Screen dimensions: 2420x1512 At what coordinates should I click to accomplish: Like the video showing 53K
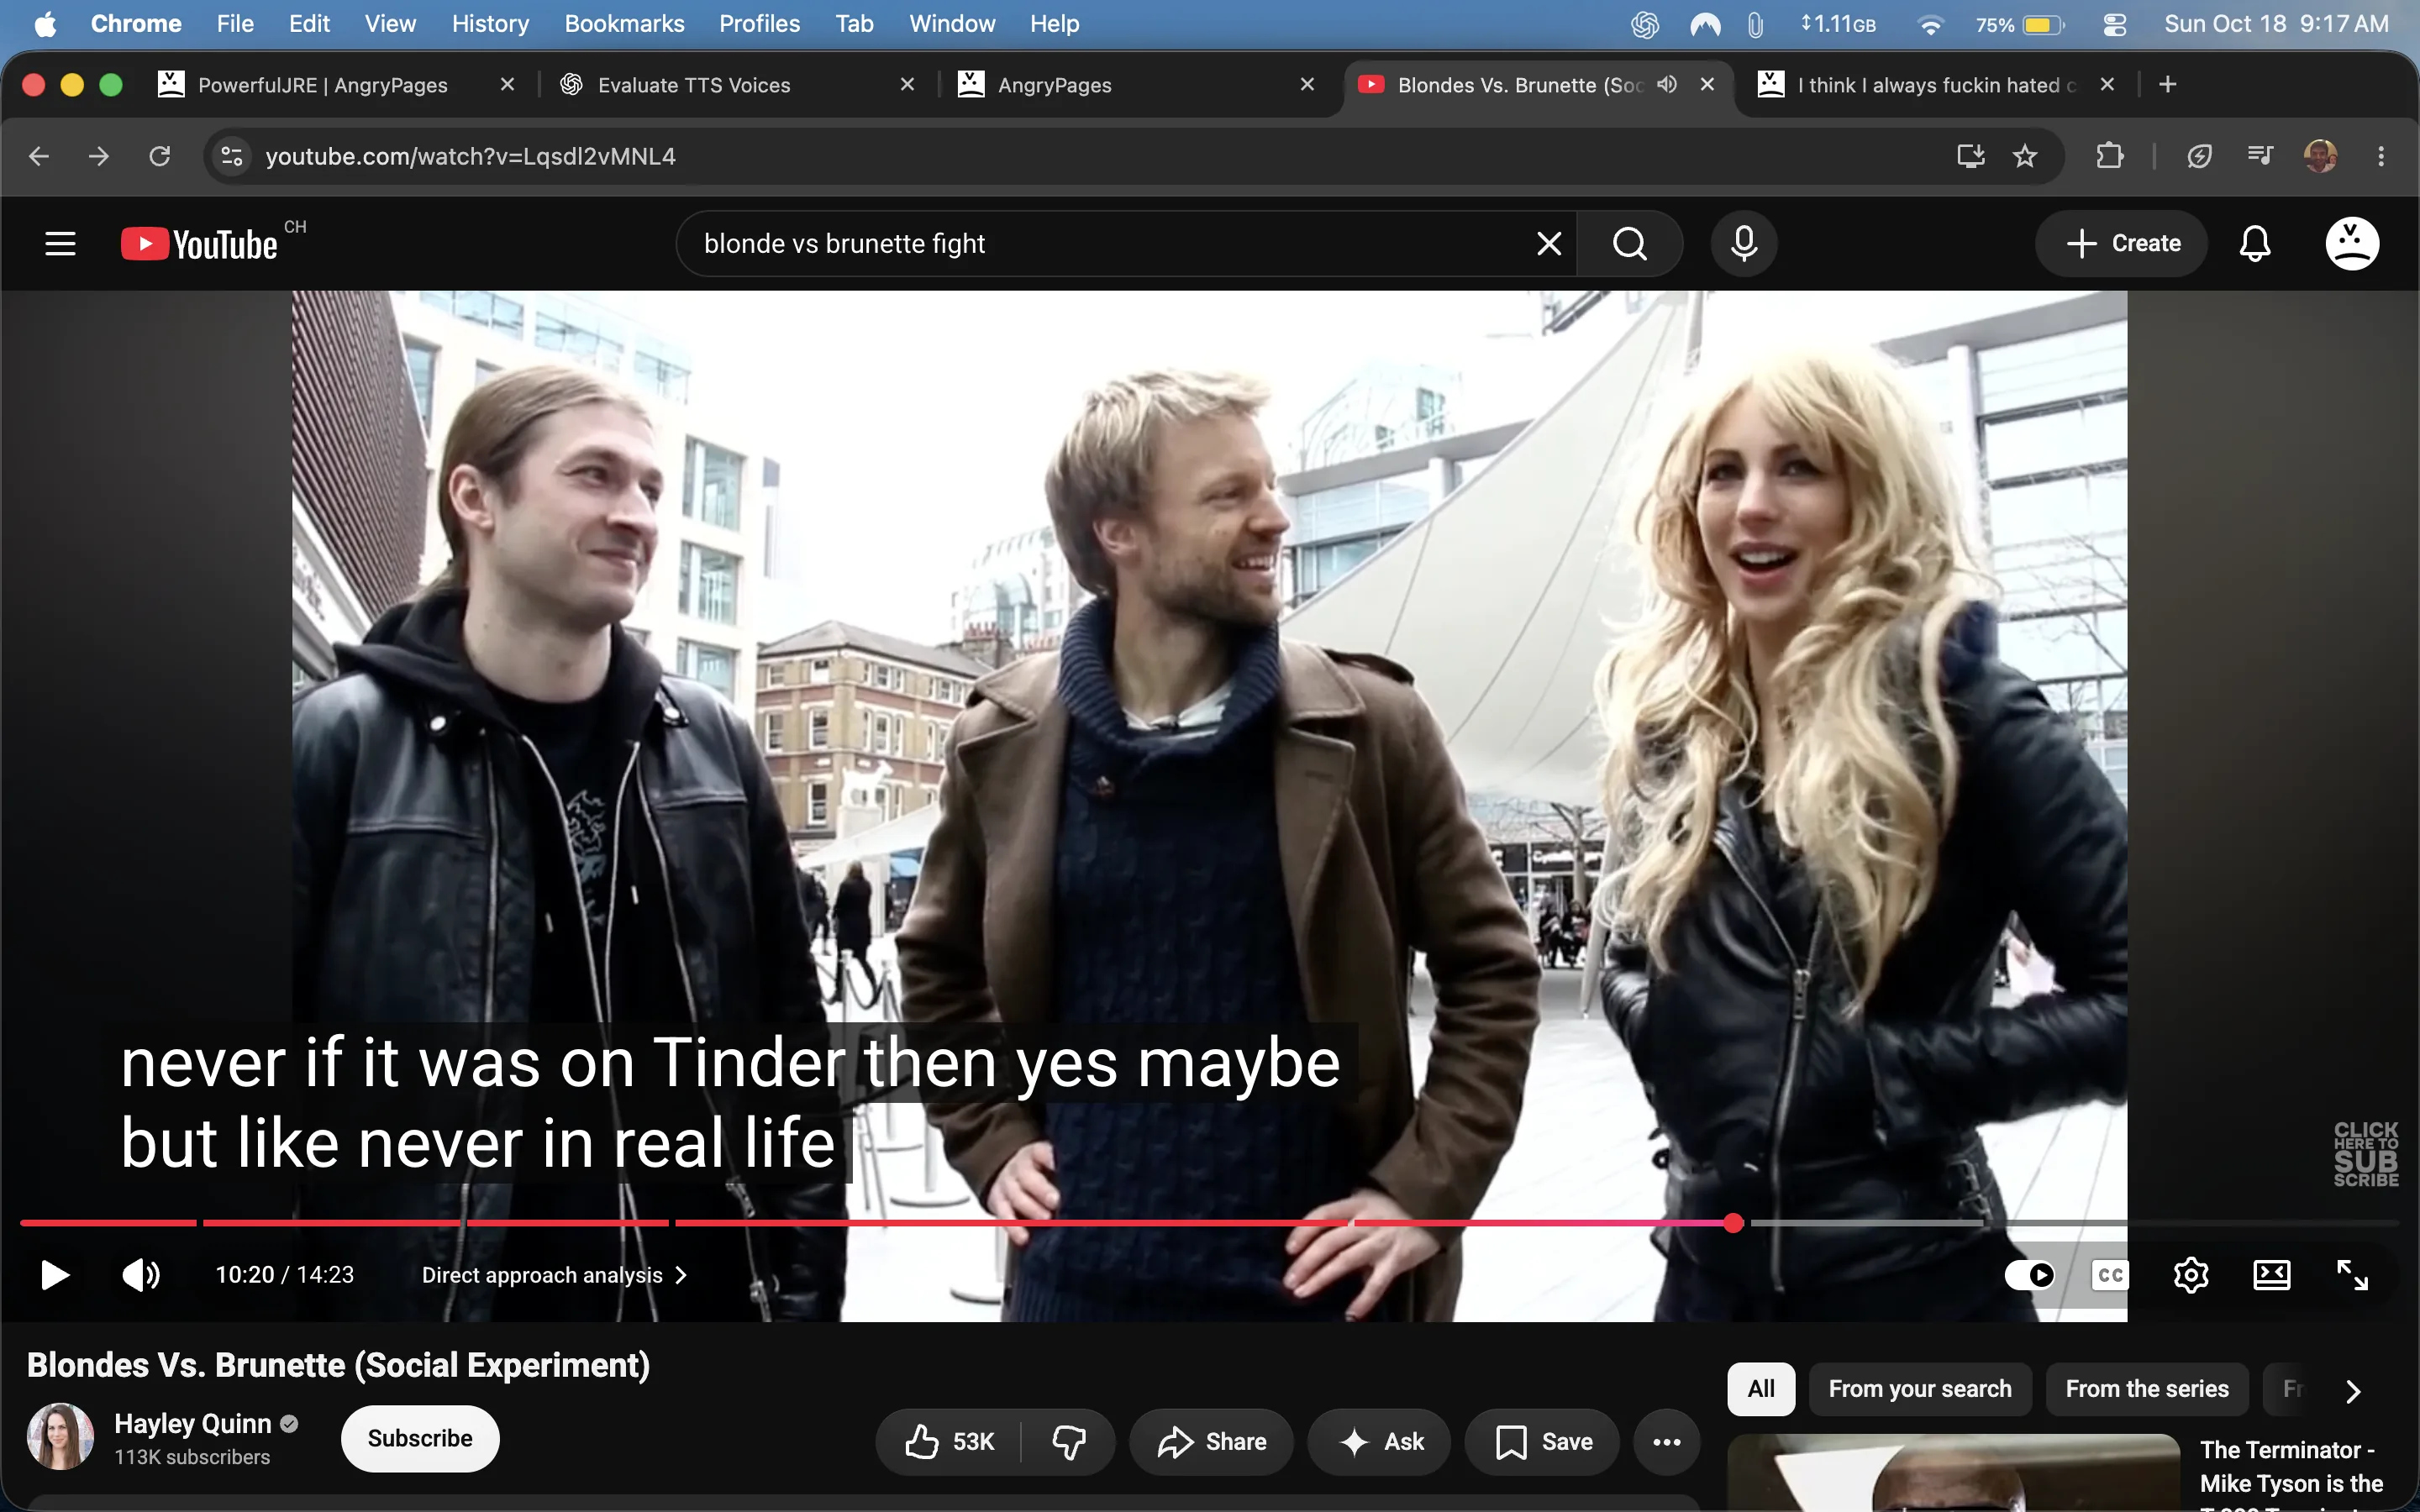(949, 1441)
